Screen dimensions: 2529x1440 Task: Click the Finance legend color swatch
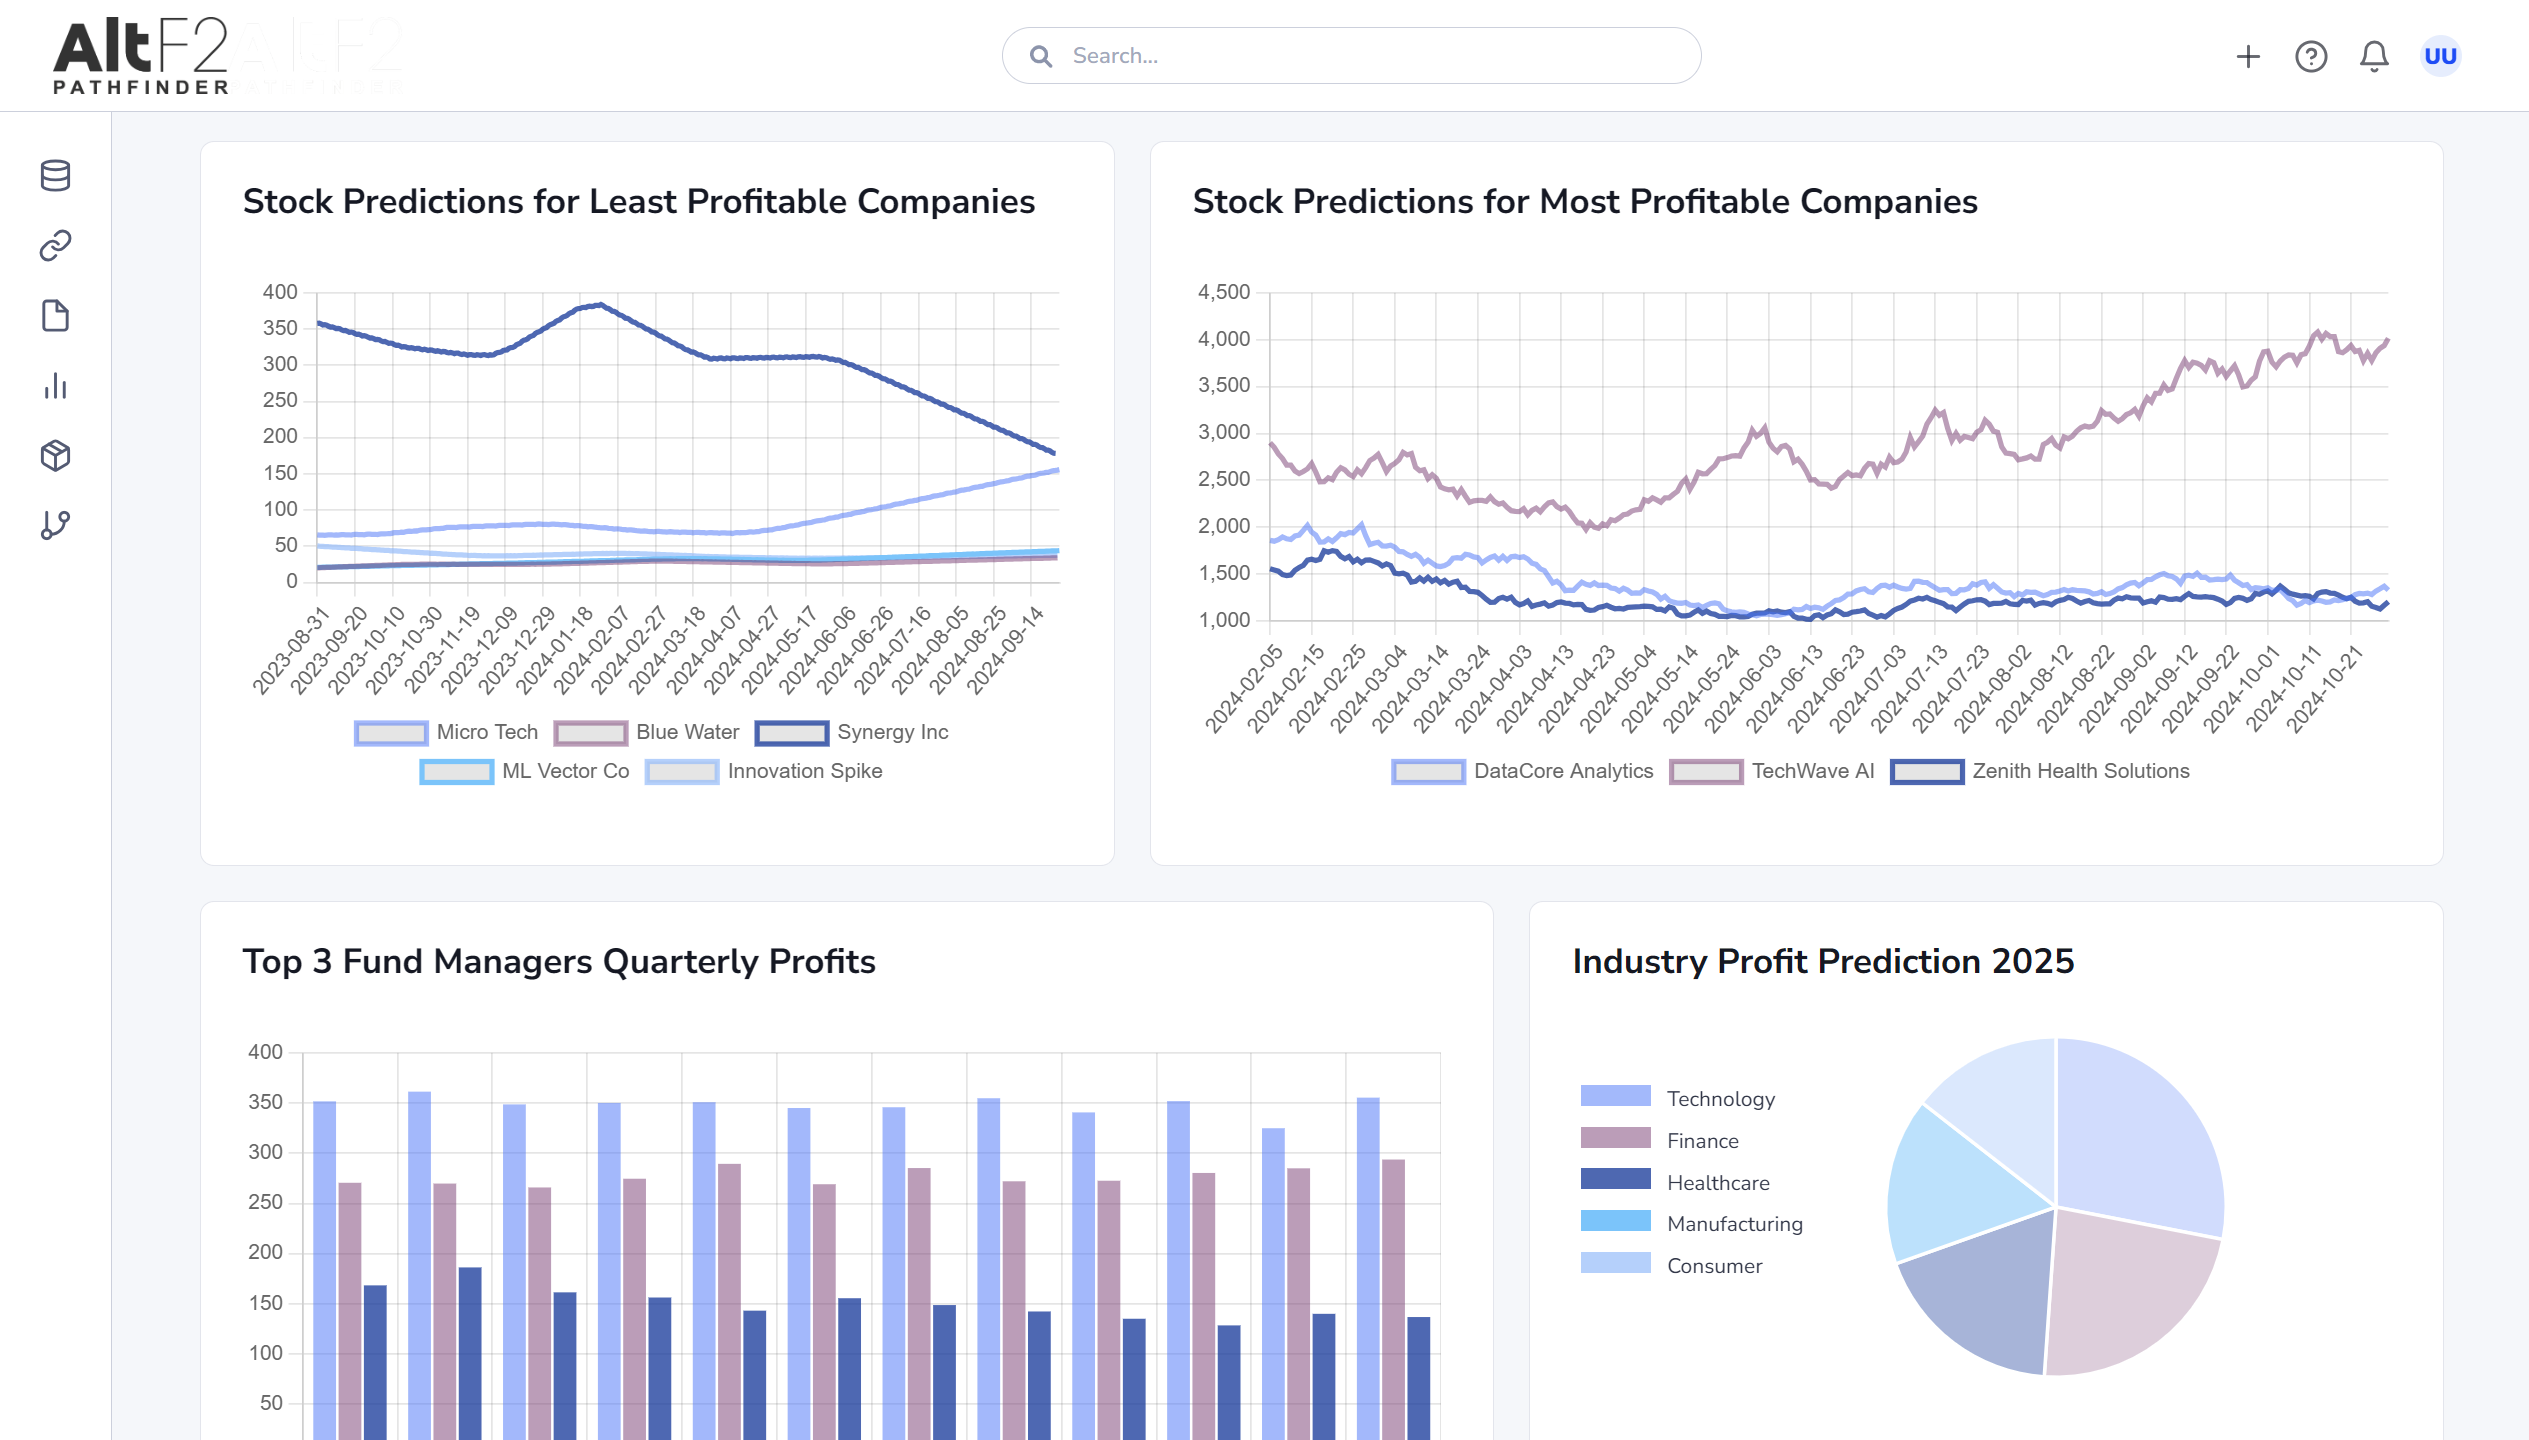[1615, 1138]
